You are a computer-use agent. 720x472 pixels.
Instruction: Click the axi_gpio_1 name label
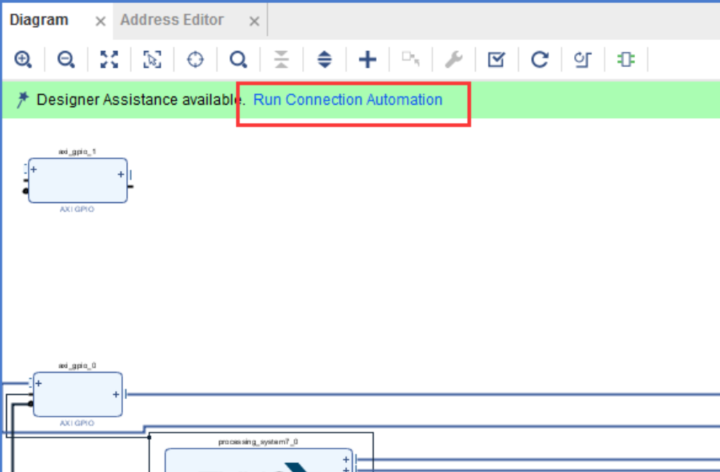(77, 152)
